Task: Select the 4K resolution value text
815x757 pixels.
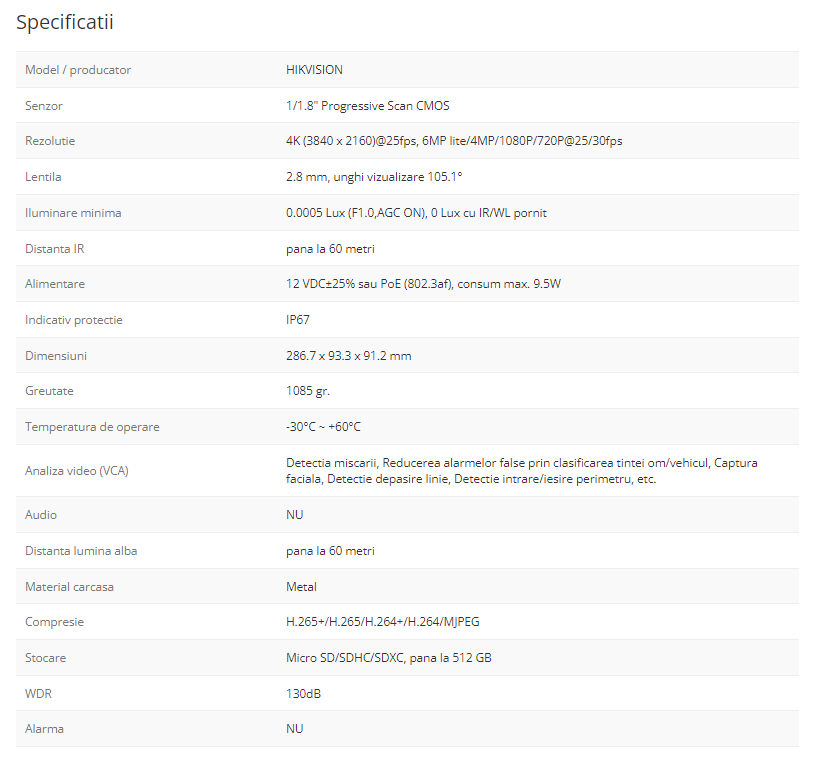Action: 453,141
